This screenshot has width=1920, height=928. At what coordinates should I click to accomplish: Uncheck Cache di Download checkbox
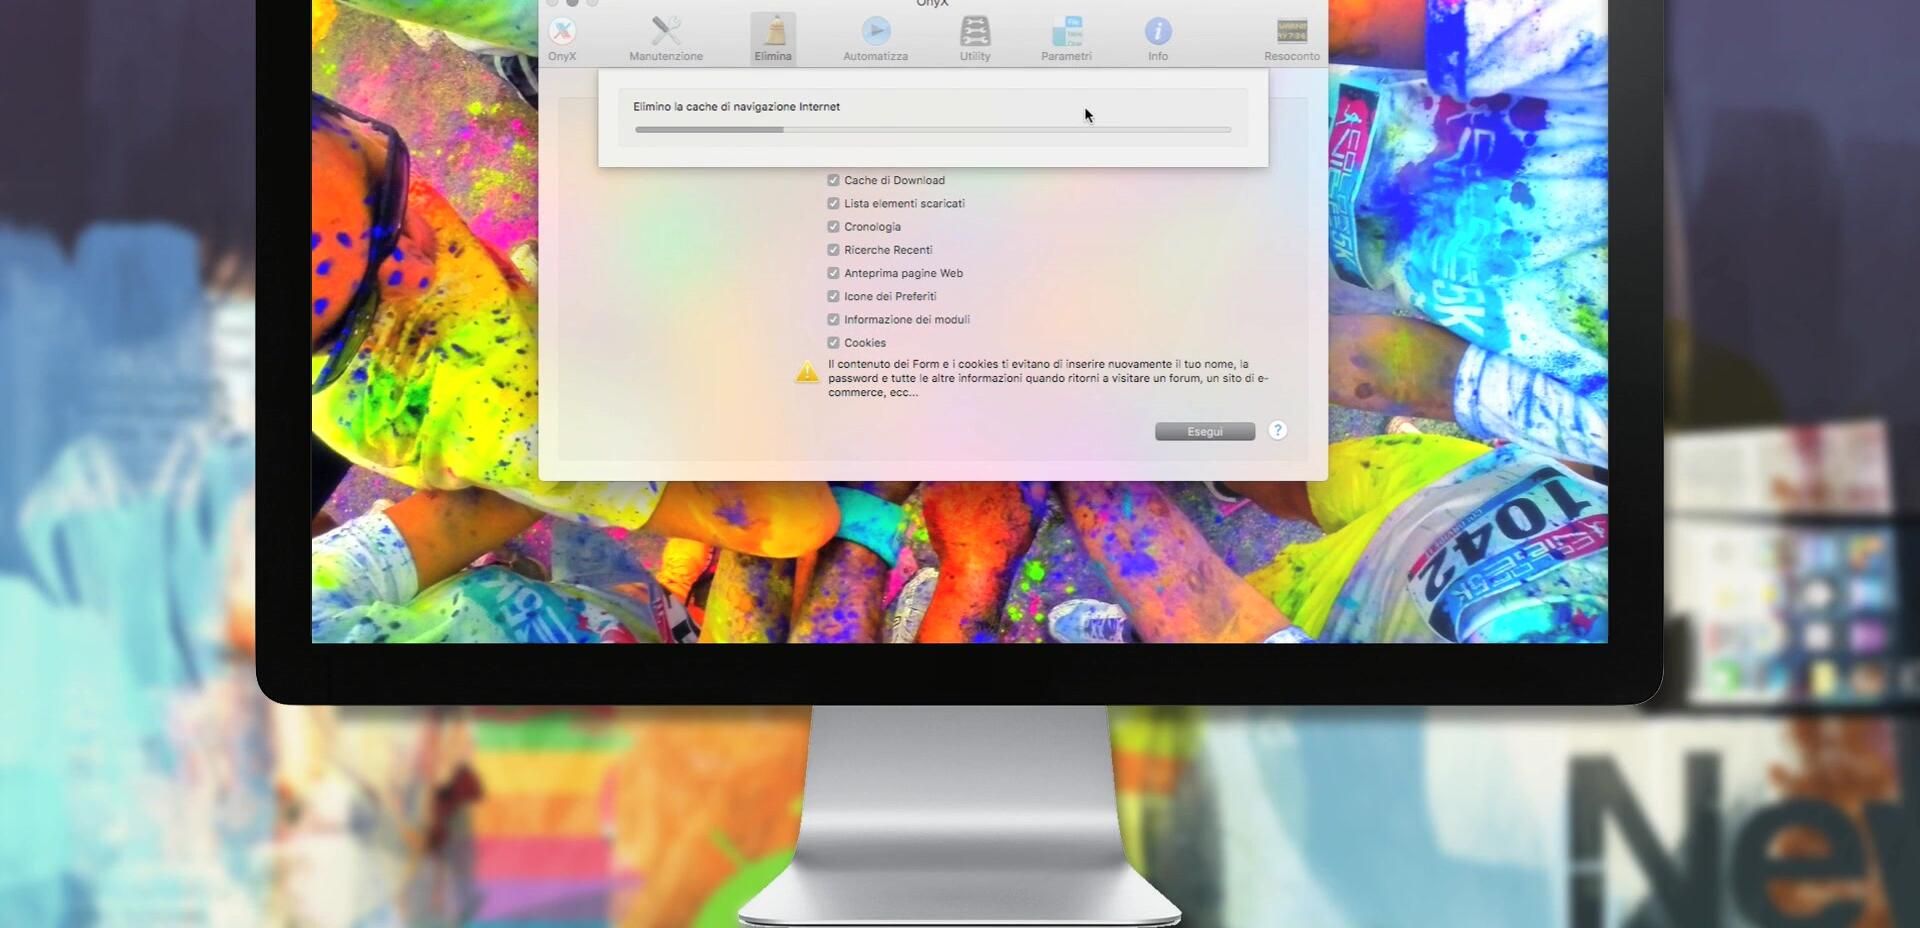tap(833, 180)
